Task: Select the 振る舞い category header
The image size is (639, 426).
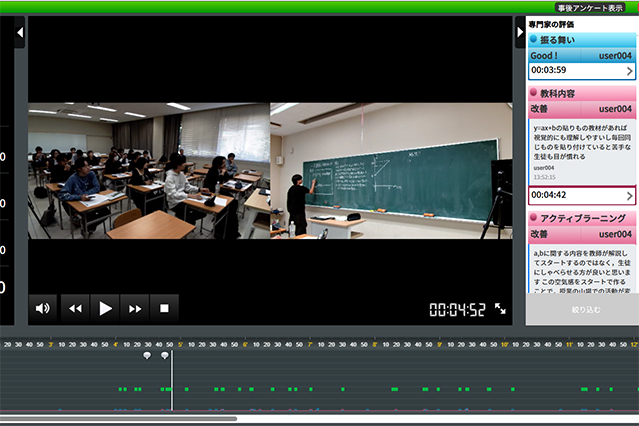Action: (581, 39)
